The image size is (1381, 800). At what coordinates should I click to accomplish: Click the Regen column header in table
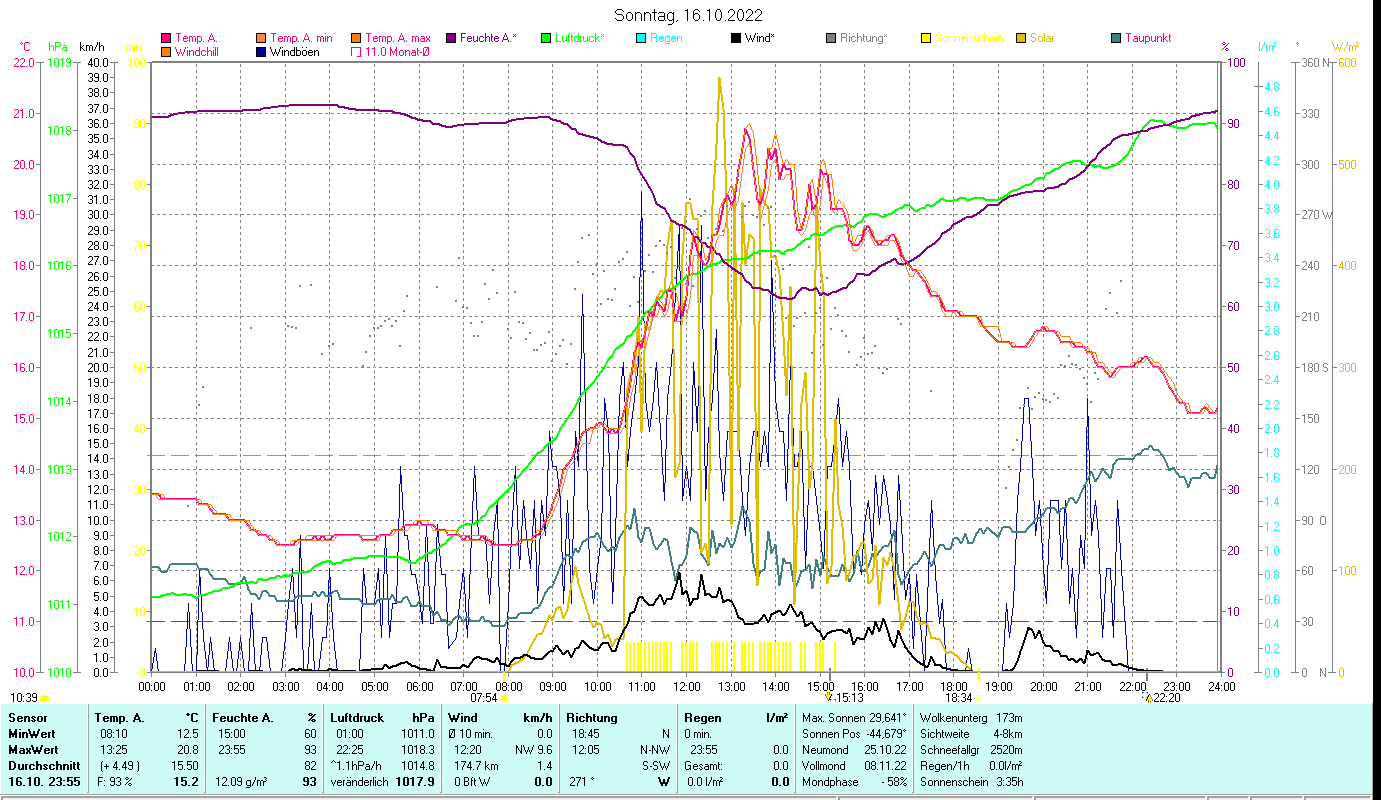point(702,718)
